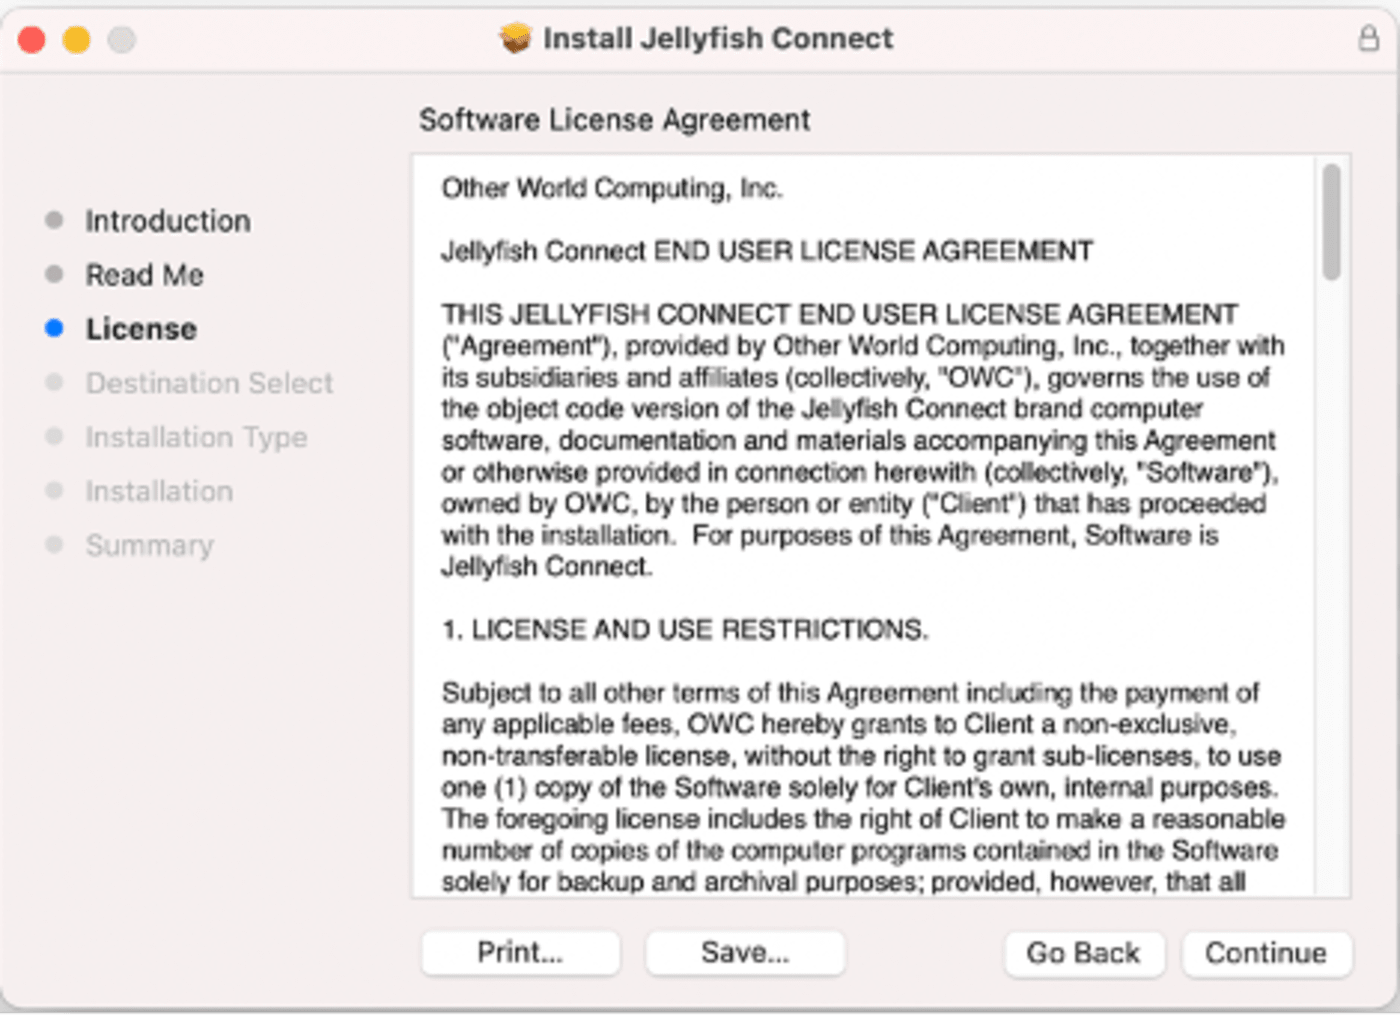Click the Summary step in sidebar
Viewport: 1400px width, 1016px height.
149,545
